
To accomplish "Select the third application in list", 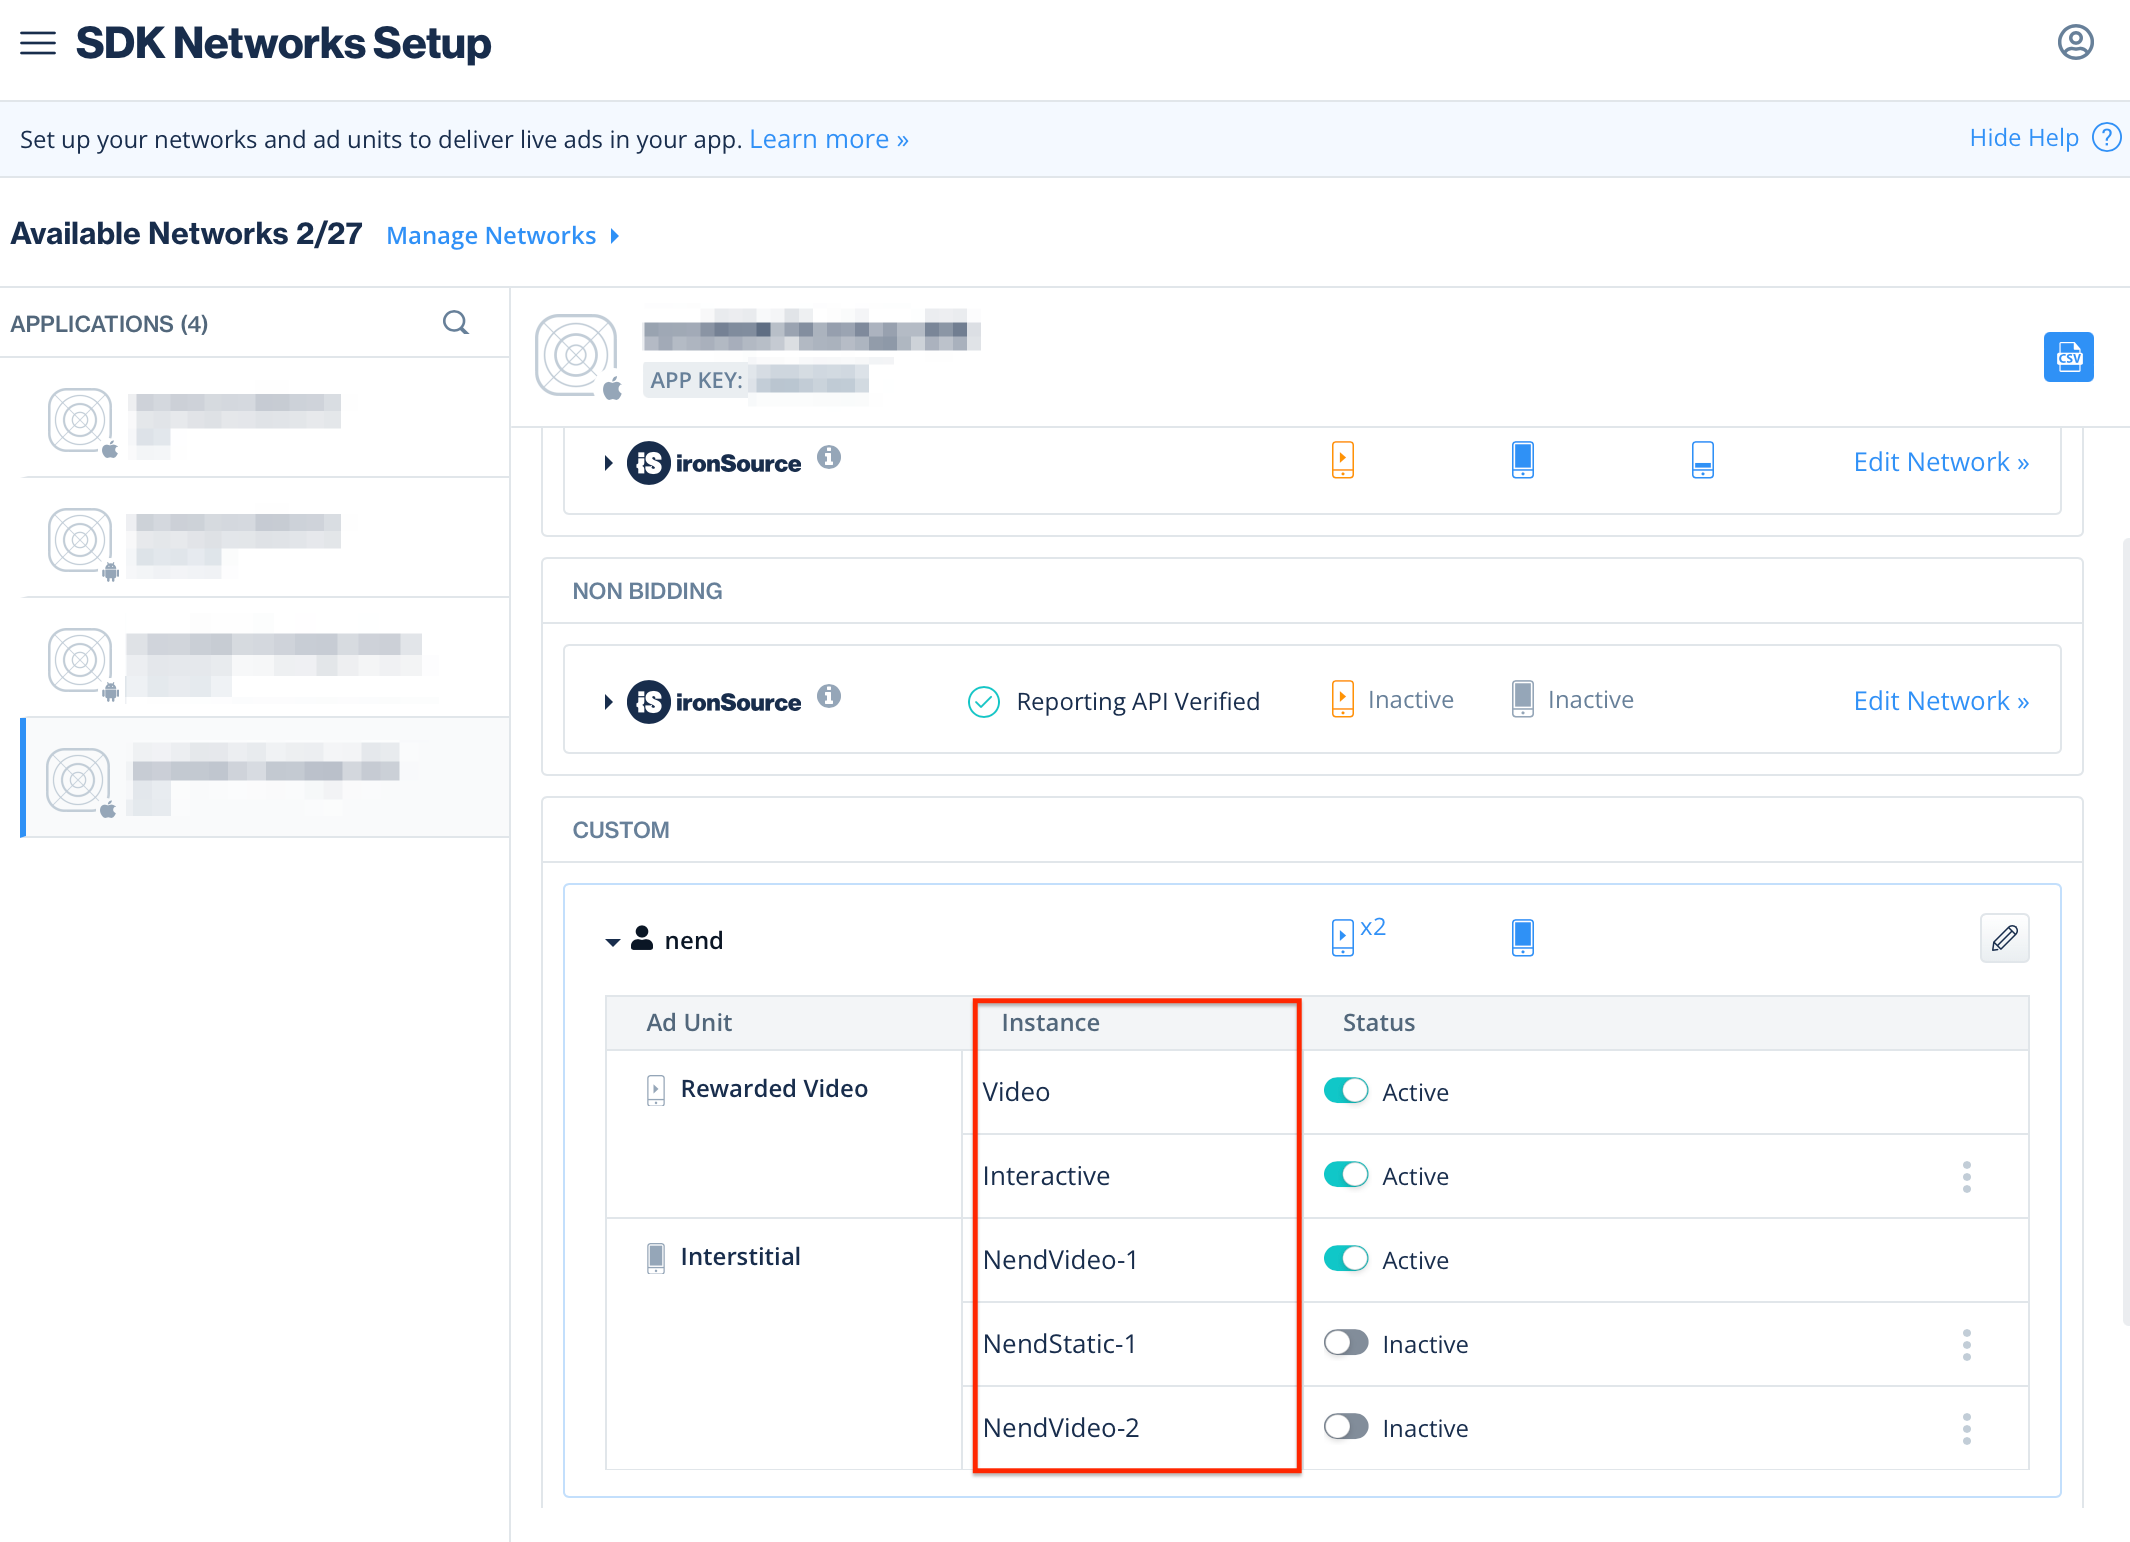I will coord(265,658).
